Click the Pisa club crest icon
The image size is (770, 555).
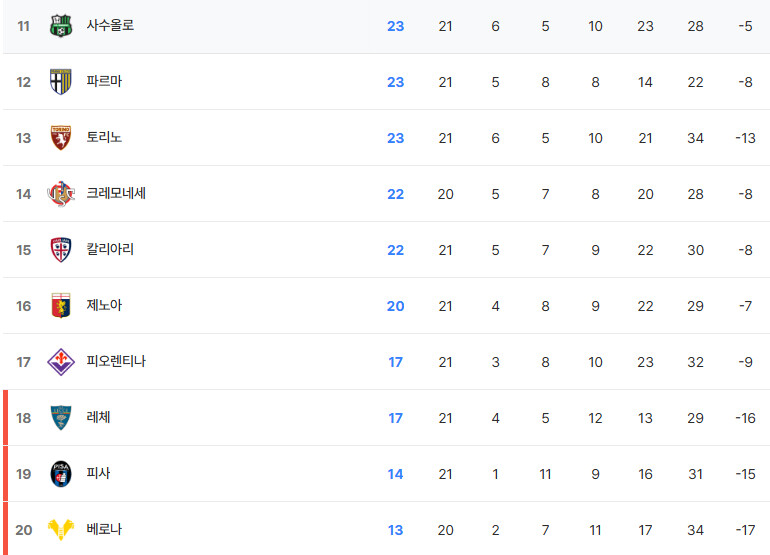click(x=61, y=474)
